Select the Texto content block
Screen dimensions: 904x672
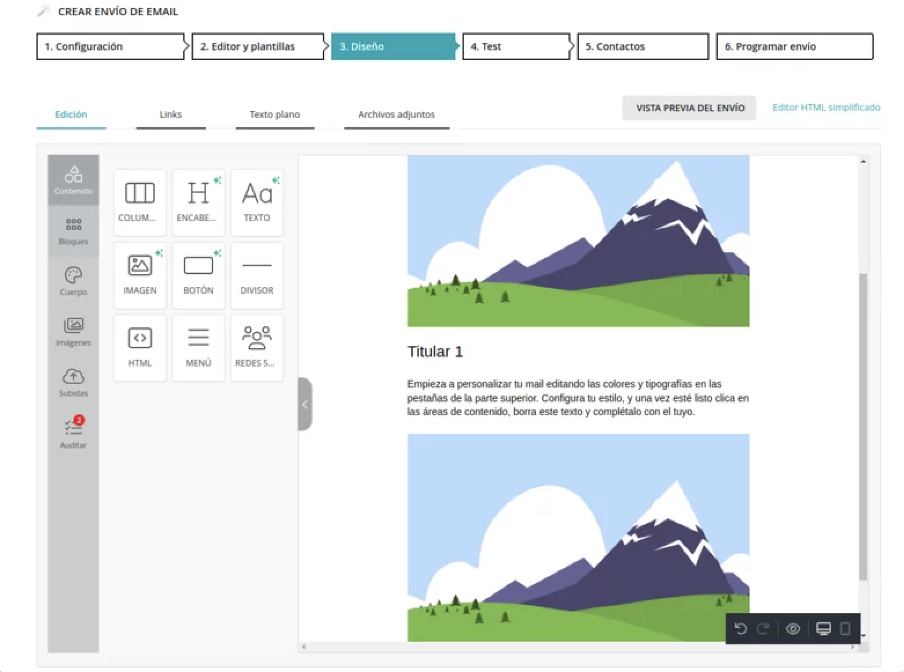click(x=257, y=202)
